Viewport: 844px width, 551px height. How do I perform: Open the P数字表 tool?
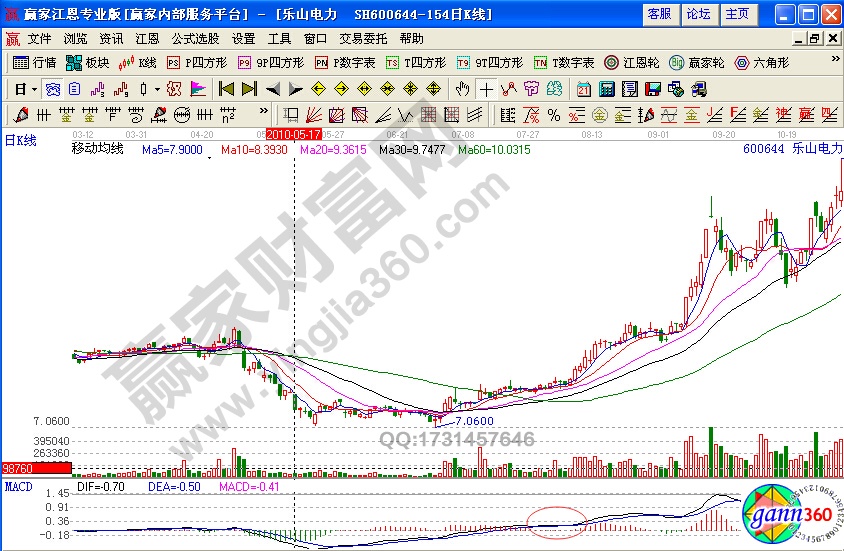tap(345, 63)
